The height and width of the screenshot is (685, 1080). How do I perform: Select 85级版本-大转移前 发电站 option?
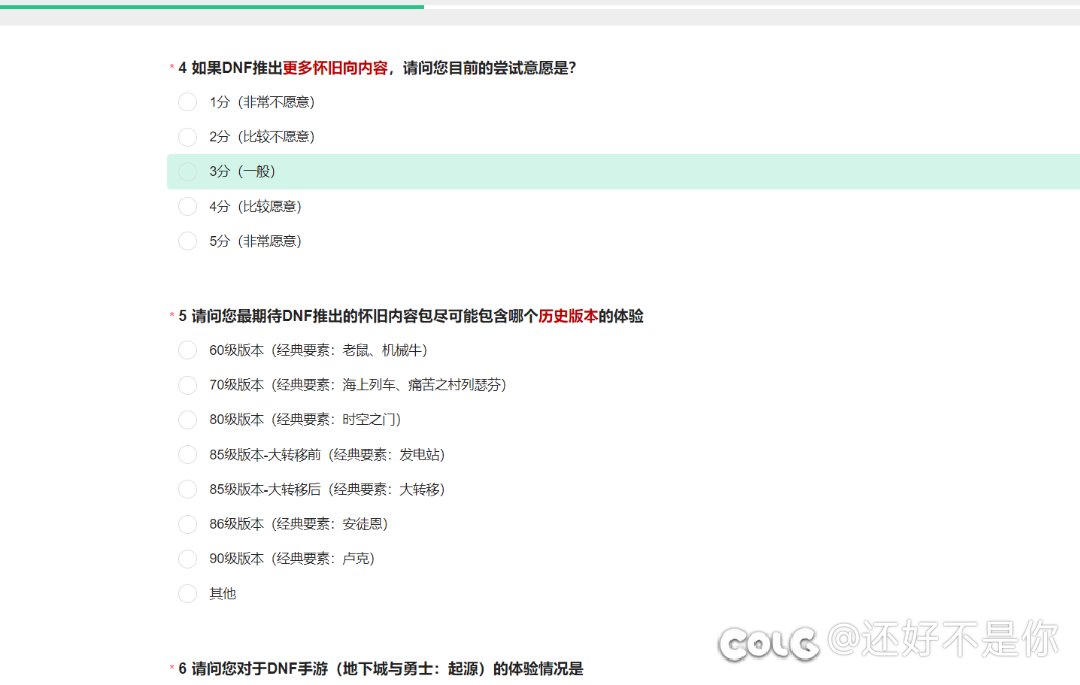point(187,455)
